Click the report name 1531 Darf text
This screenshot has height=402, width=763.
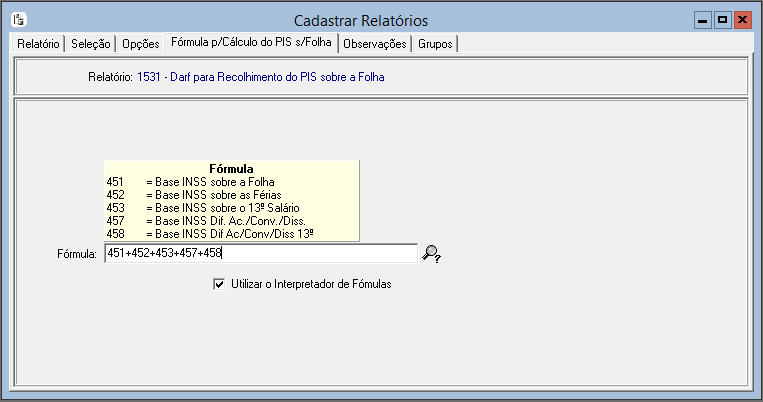click(x=260, y=76)
